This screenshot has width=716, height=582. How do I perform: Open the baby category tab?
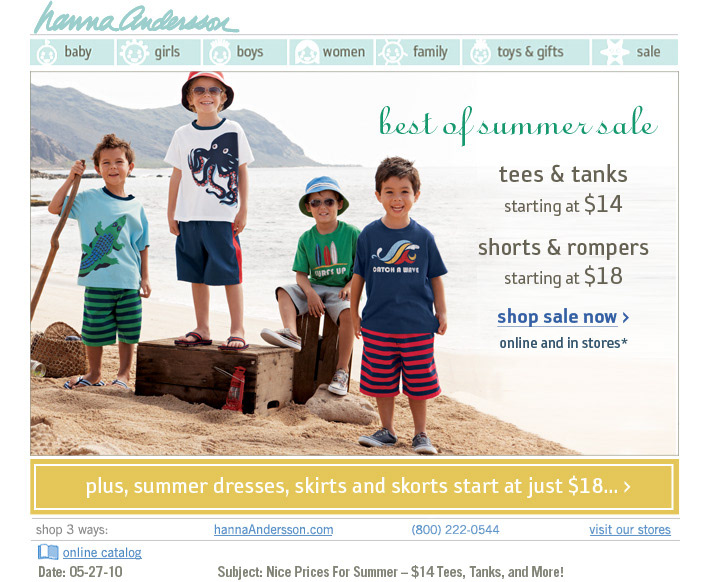72,52
